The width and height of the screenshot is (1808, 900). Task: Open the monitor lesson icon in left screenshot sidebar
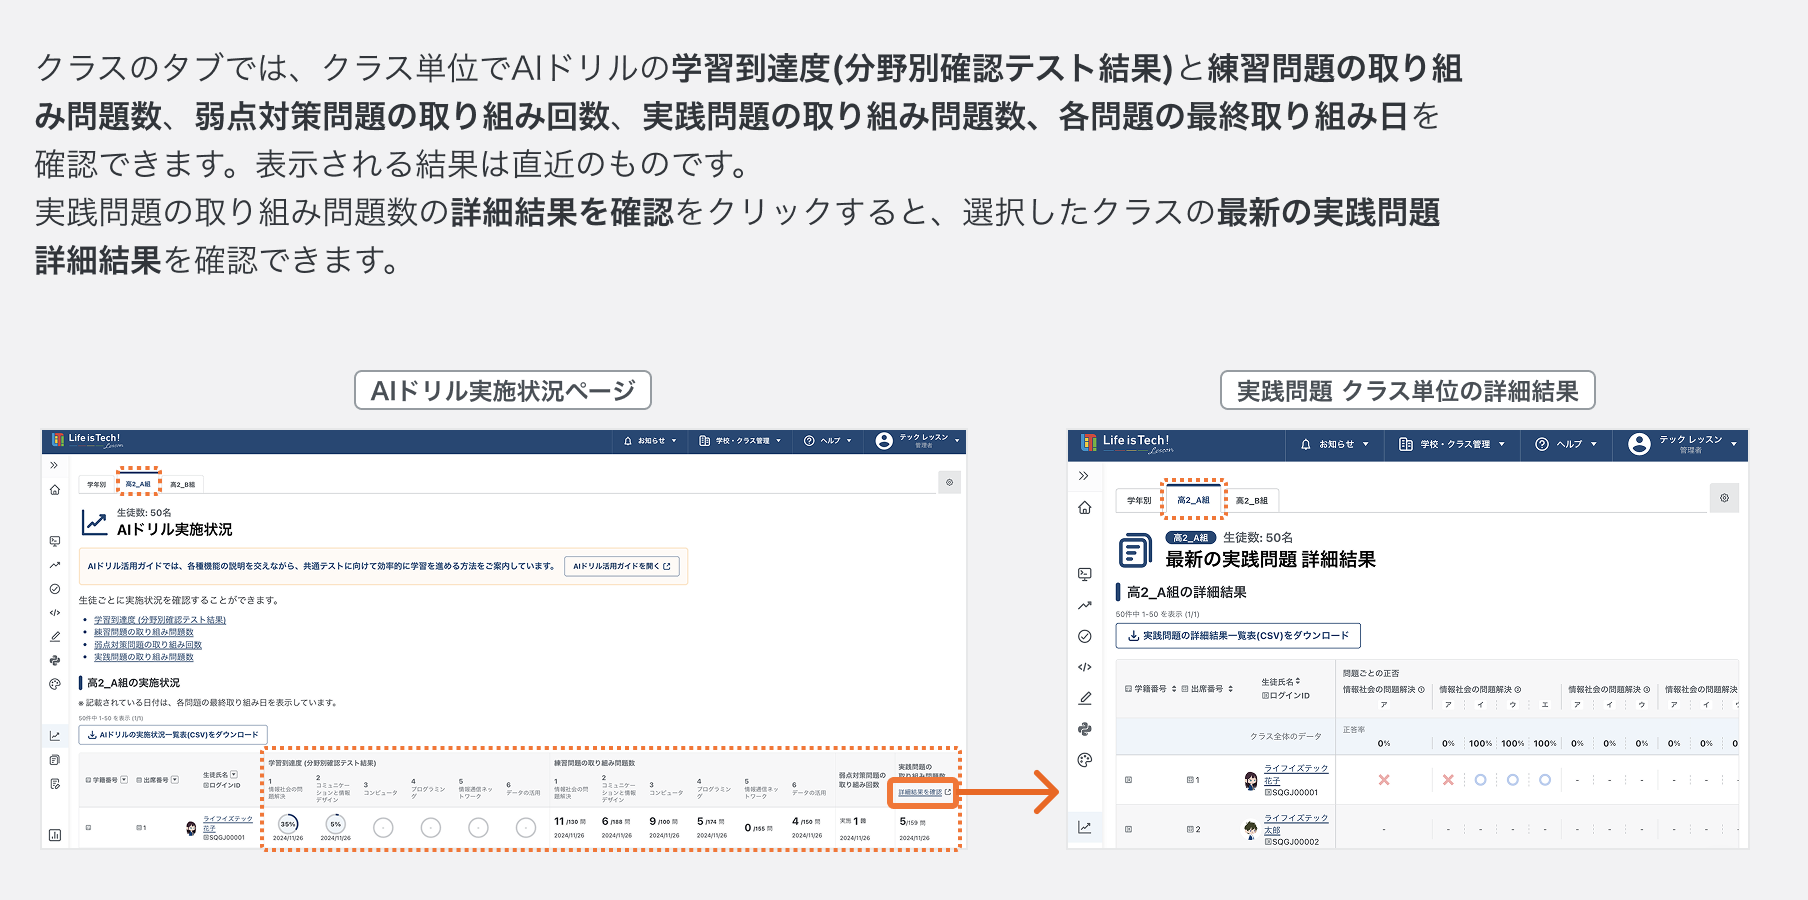(x=55, y=541)
